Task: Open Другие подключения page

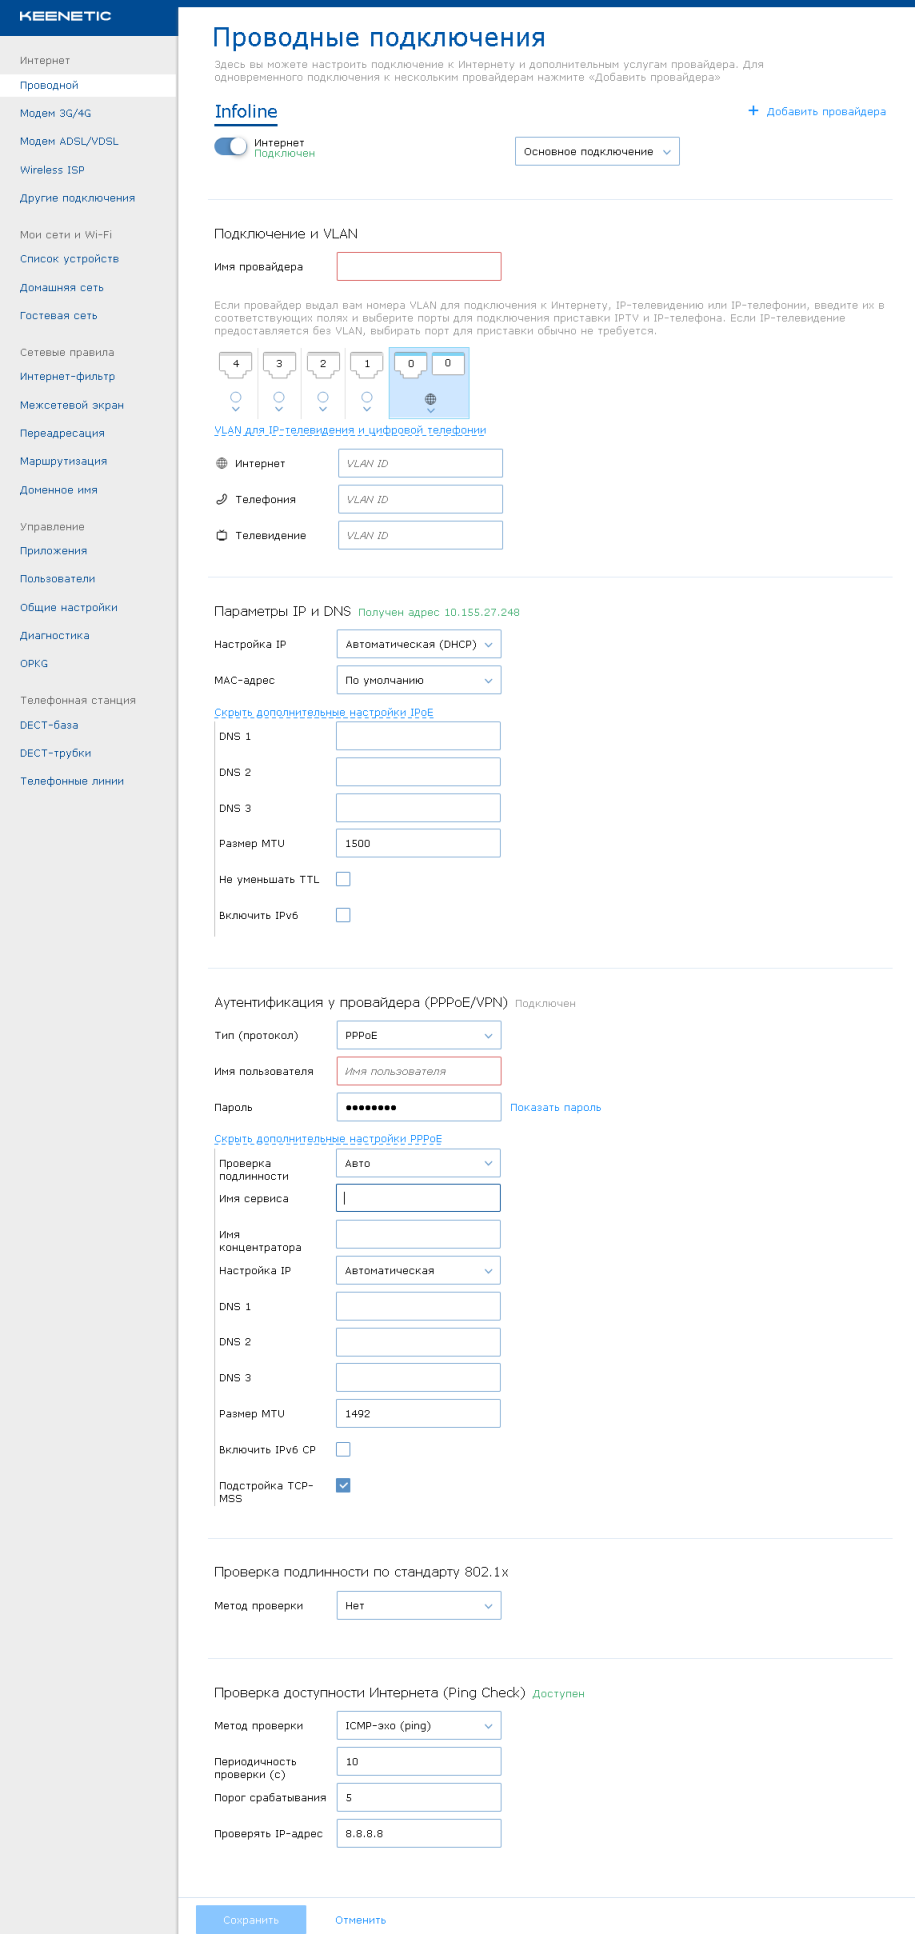Action: tap(77, 198)
